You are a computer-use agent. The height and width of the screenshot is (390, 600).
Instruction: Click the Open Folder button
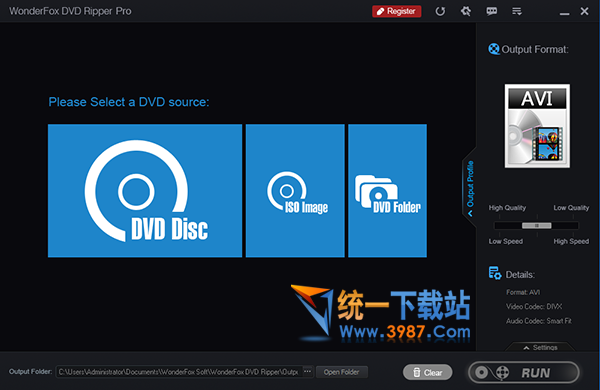[342, 372]
